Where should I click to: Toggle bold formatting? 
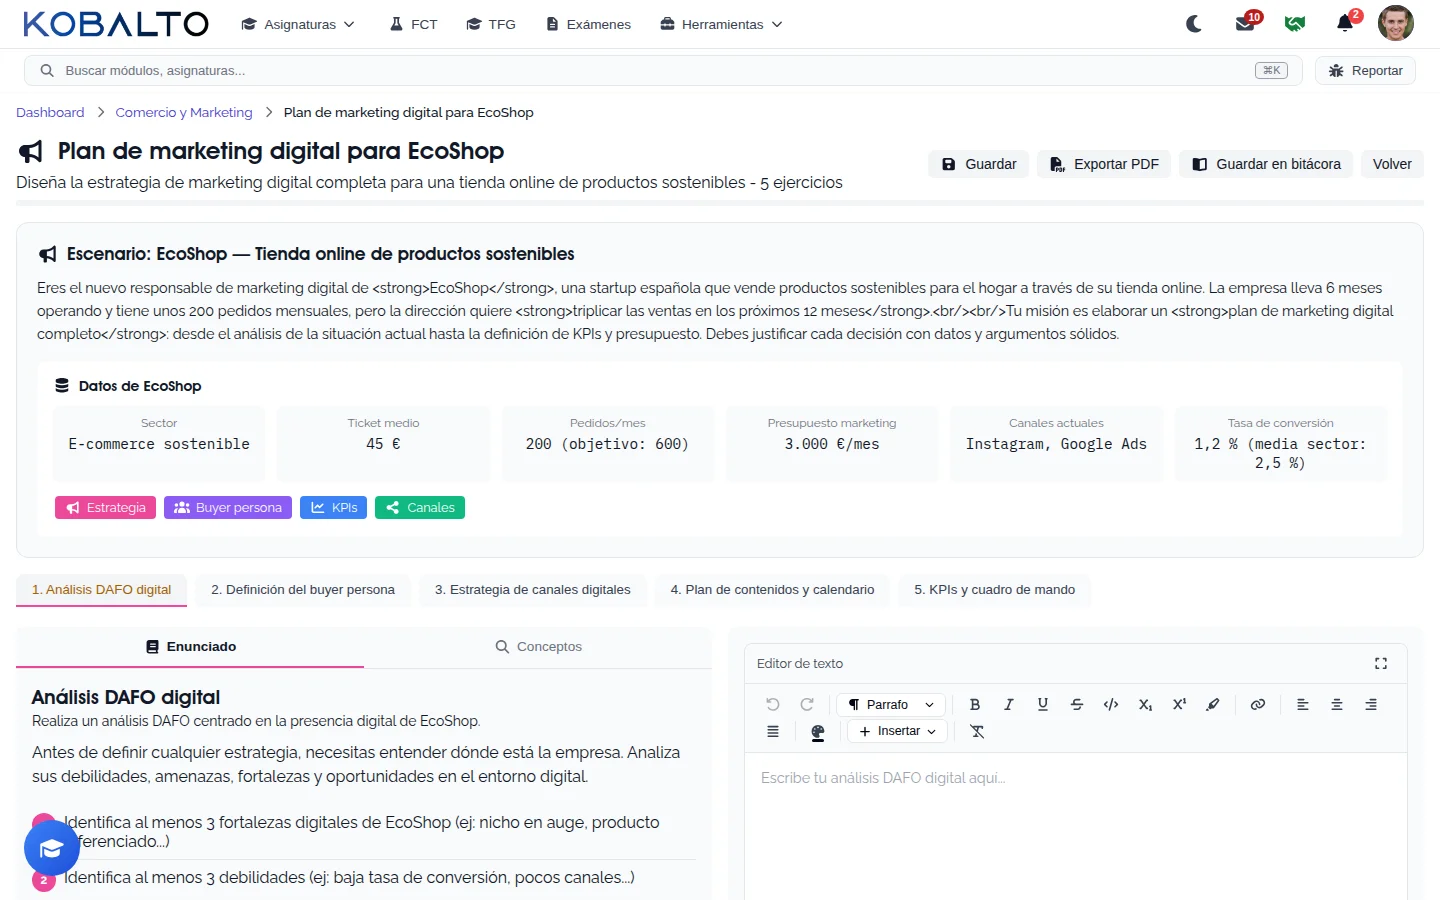(x=975, y=704)
